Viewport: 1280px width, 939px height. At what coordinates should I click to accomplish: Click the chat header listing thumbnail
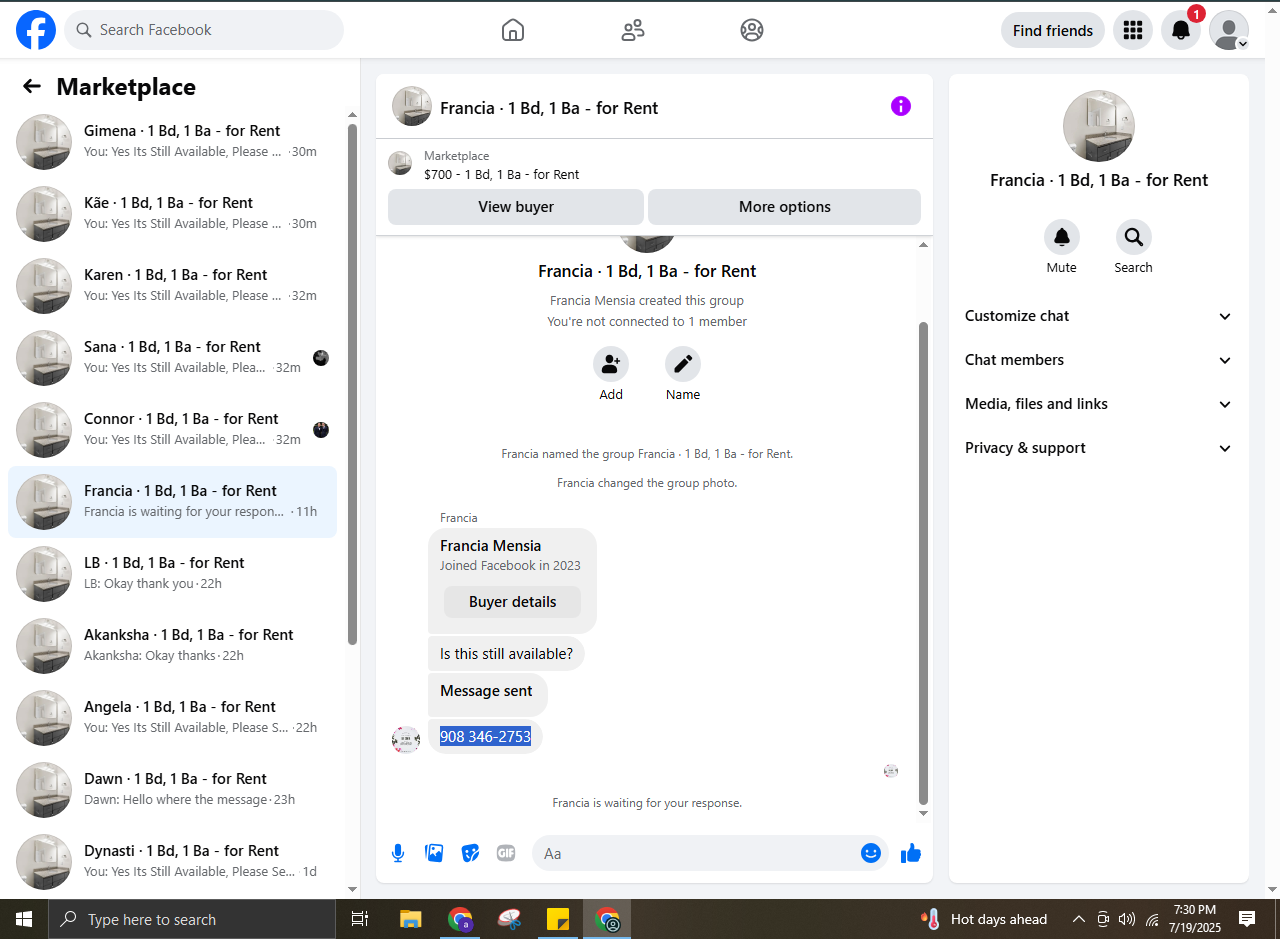pos(412,106)
